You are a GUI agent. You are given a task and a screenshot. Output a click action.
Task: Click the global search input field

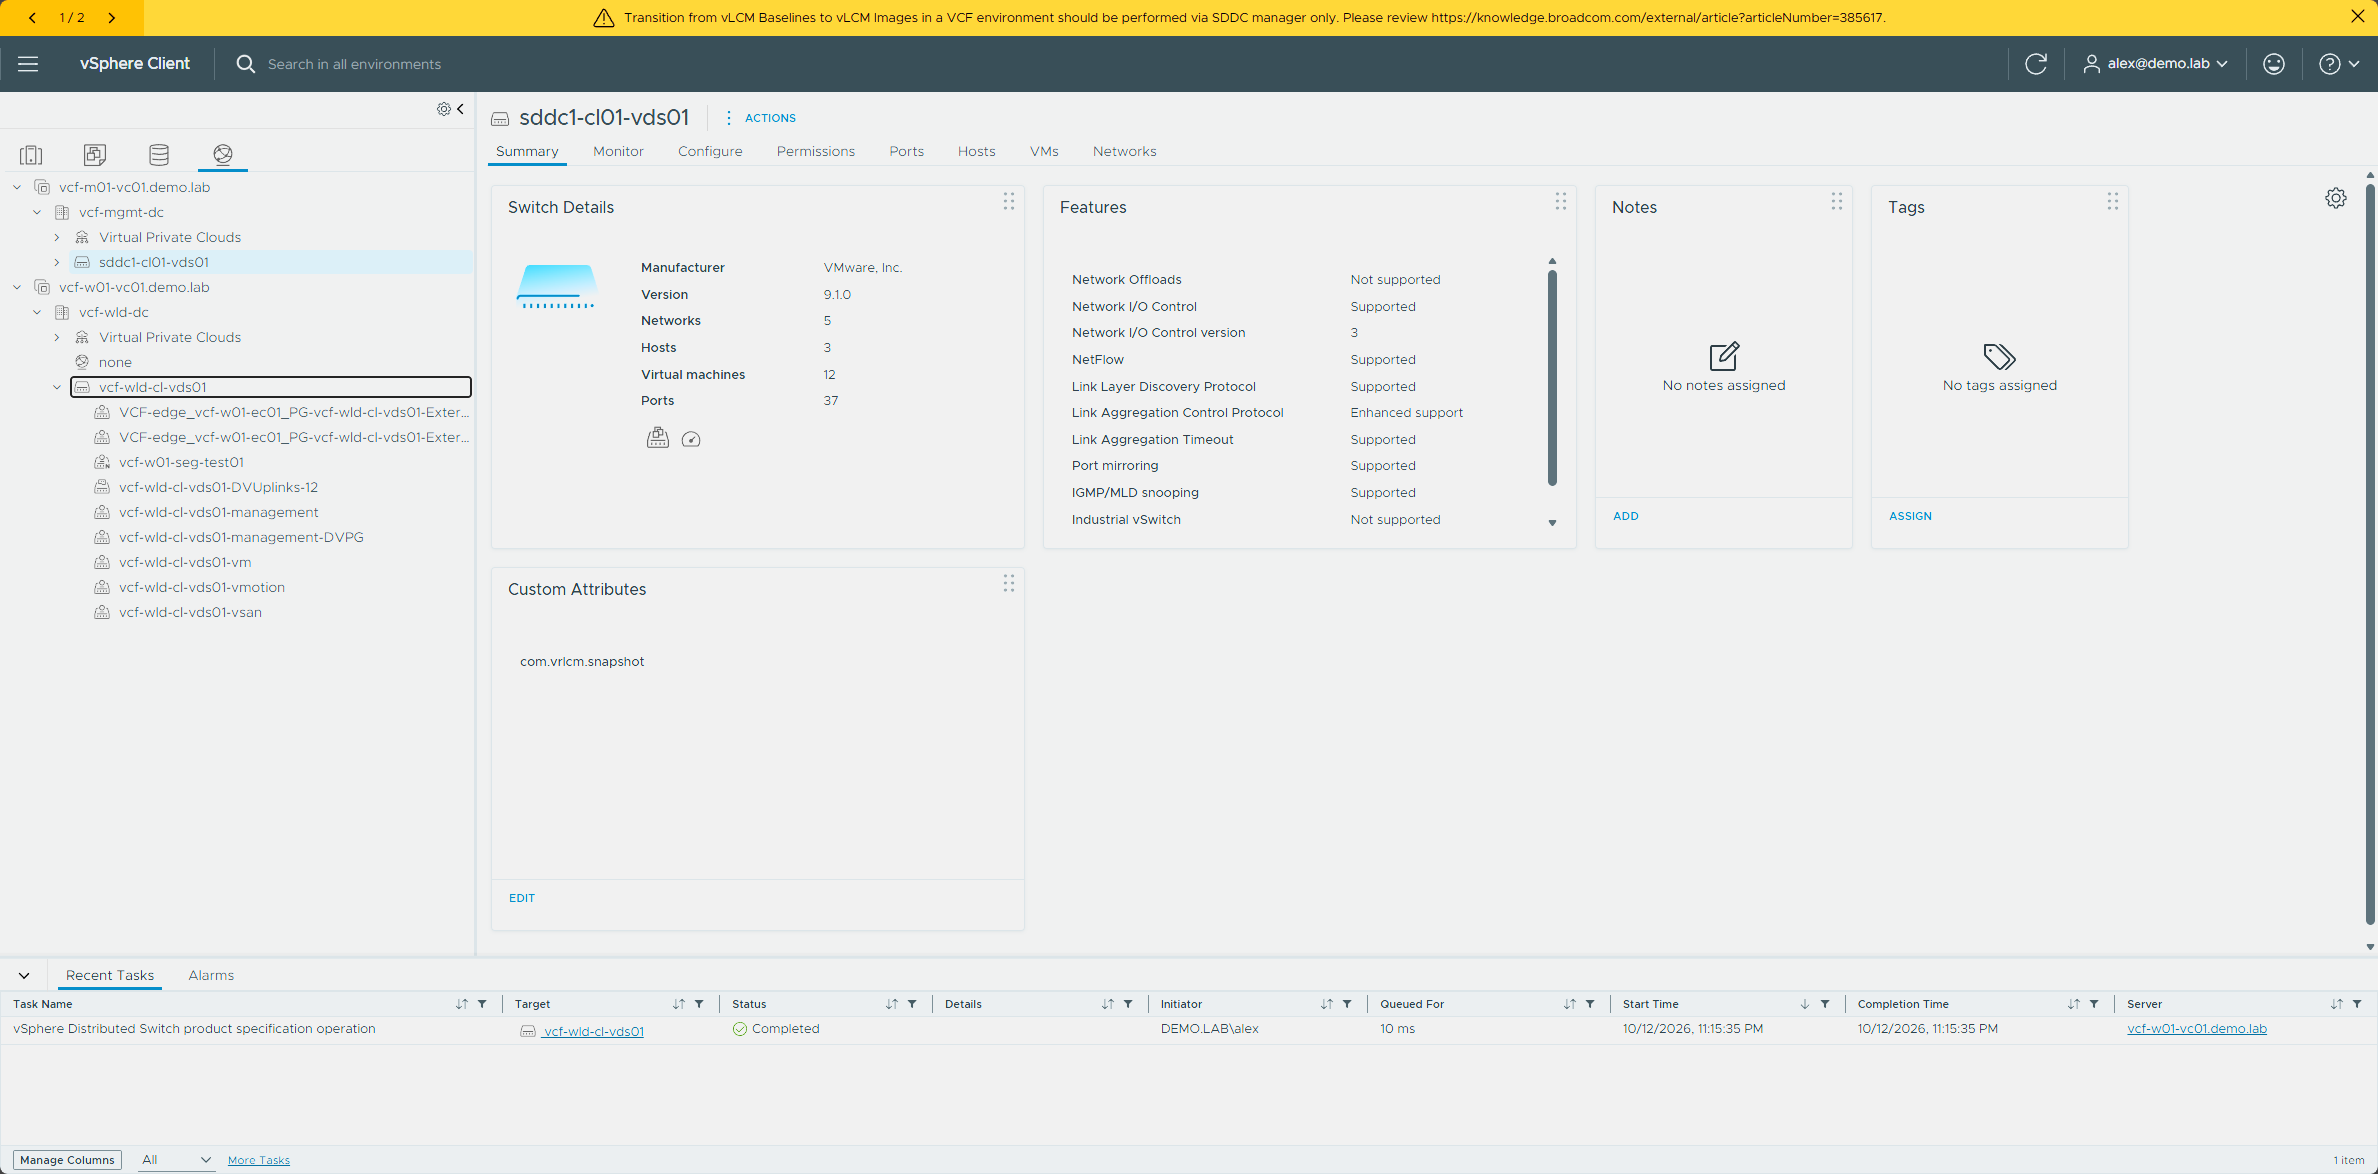354,64
